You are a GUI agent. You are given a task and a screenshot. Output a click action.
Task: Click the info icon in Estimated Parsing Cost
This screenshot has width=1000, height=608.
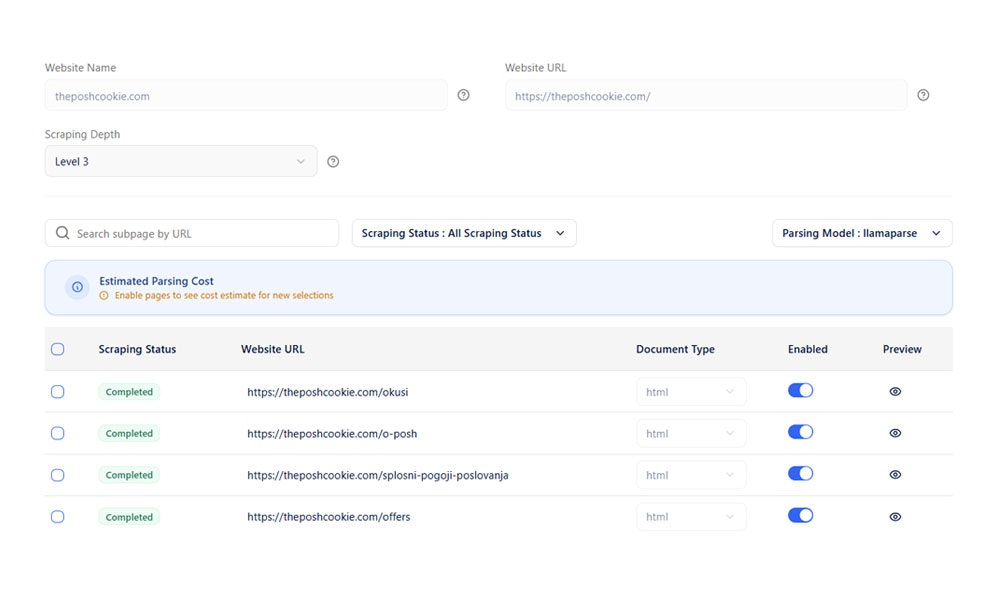pyautogui.click(x=77, y=287)
